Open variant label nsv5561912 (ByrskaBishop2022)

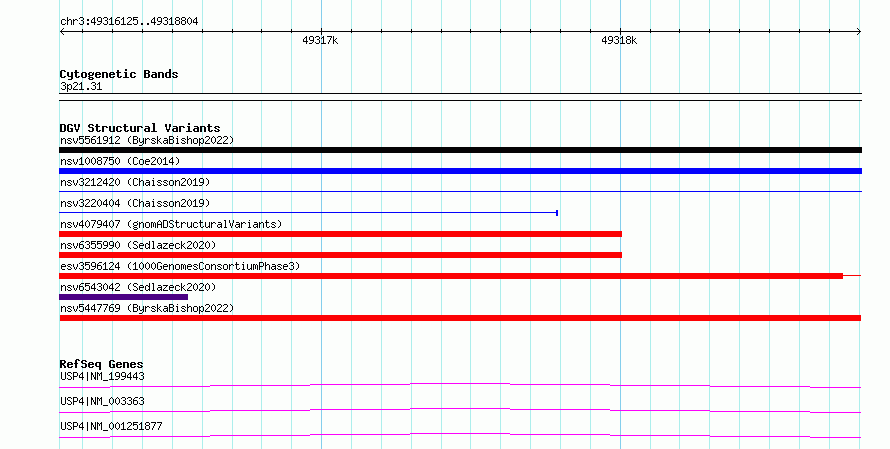point(147,140)
